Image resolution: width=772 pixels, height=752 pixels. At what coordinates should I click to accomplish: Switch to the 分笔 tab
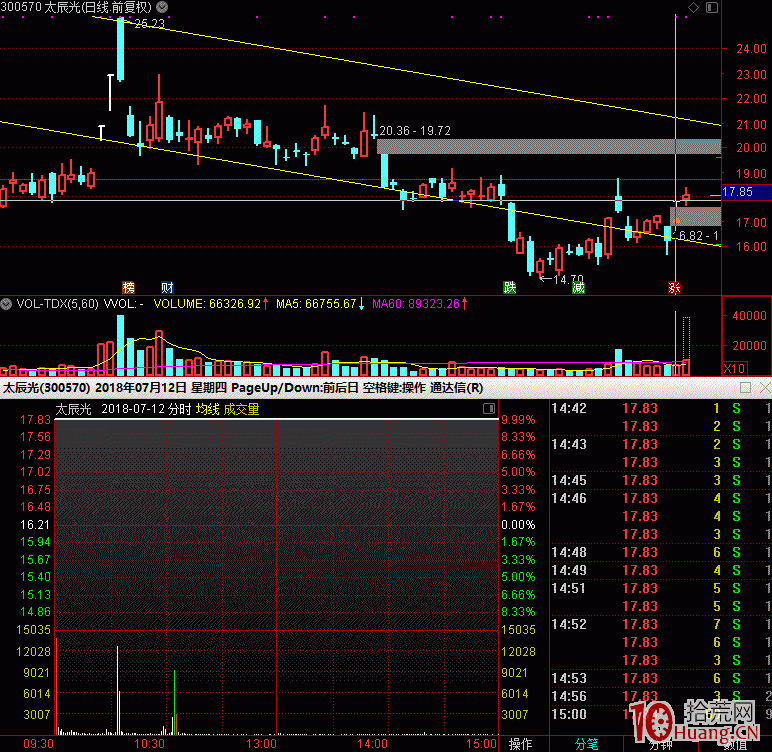click(x=586, y=744)
